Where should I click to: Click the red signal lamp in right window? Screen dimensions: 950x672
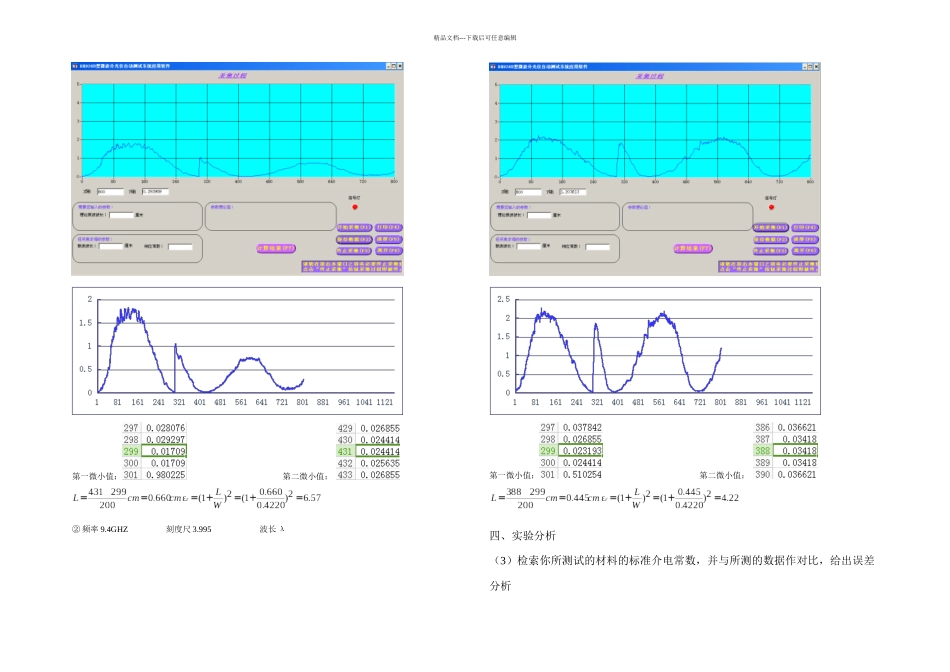[x=771, y=207]
